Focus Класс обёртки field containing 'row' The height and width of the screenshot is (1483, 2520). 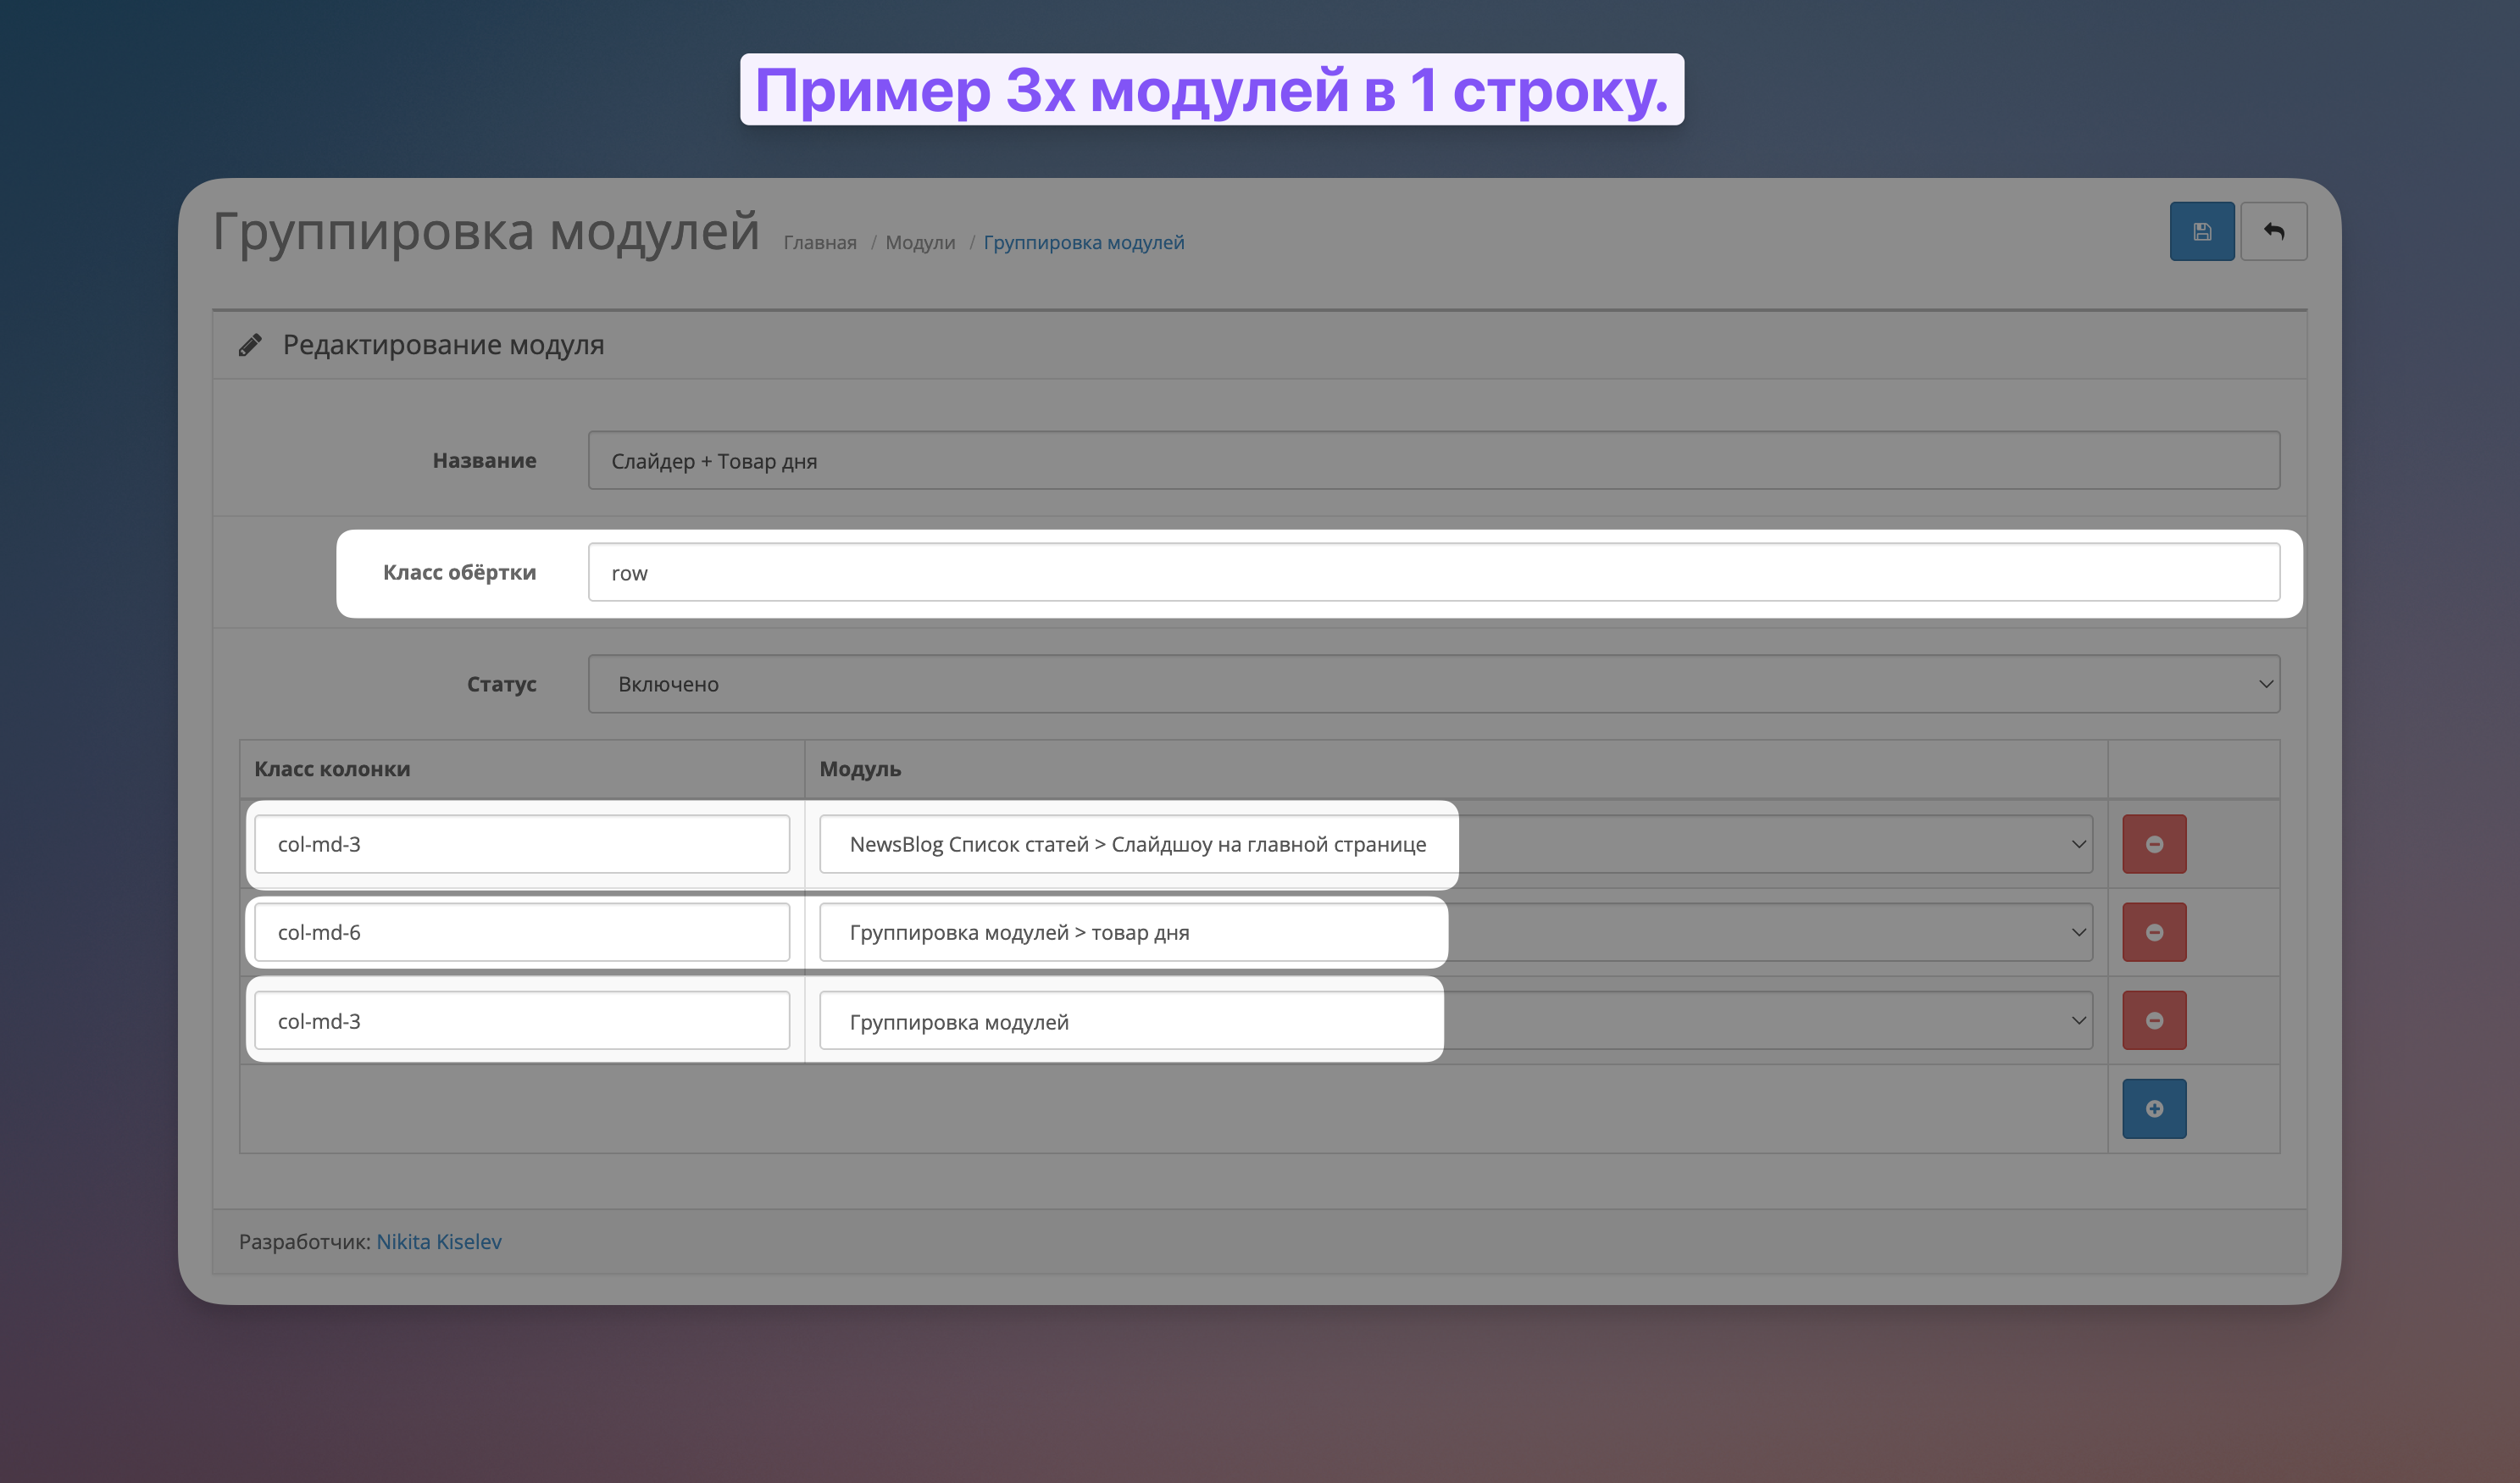point(1434,572)
